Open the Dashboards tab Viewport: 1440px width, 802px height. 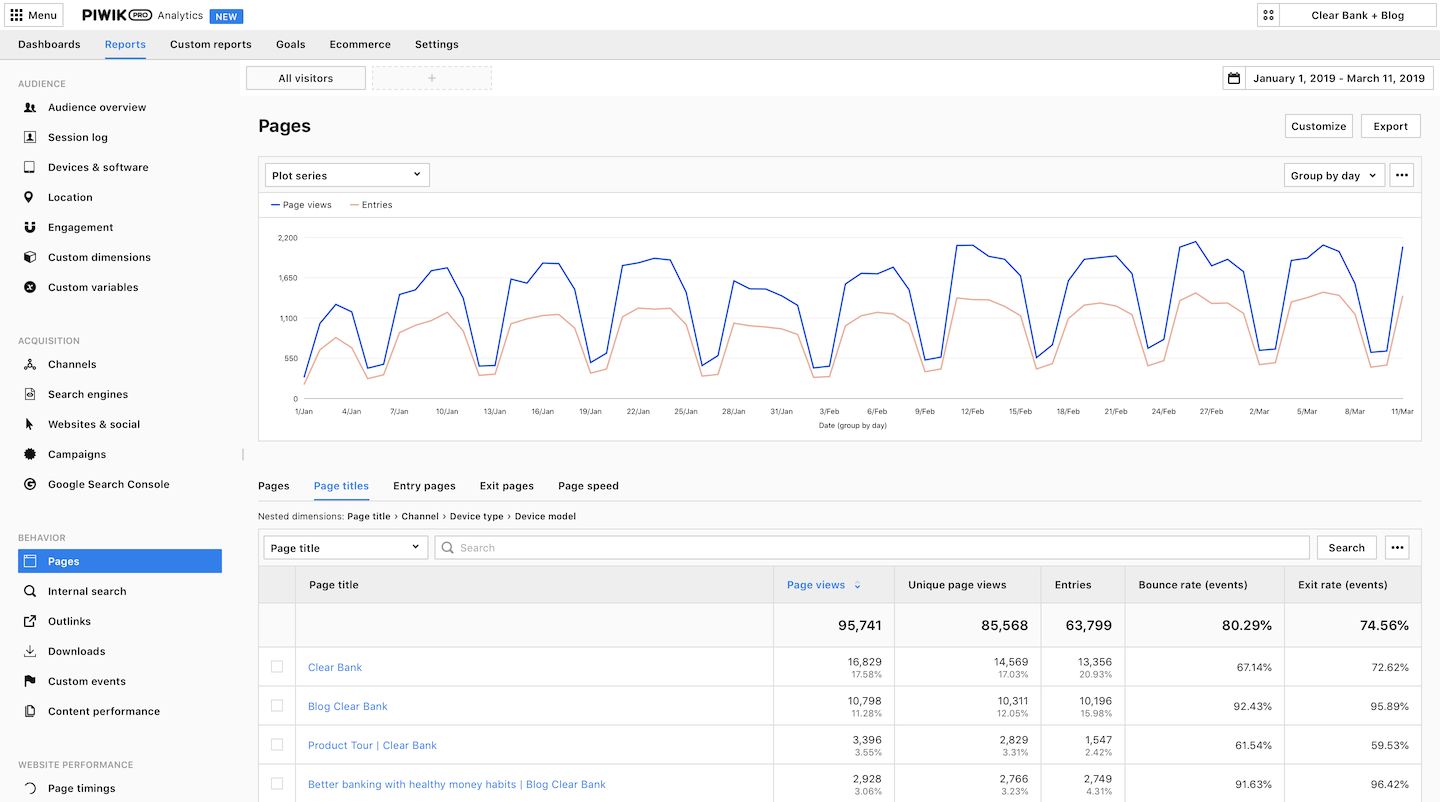point(49,44)
